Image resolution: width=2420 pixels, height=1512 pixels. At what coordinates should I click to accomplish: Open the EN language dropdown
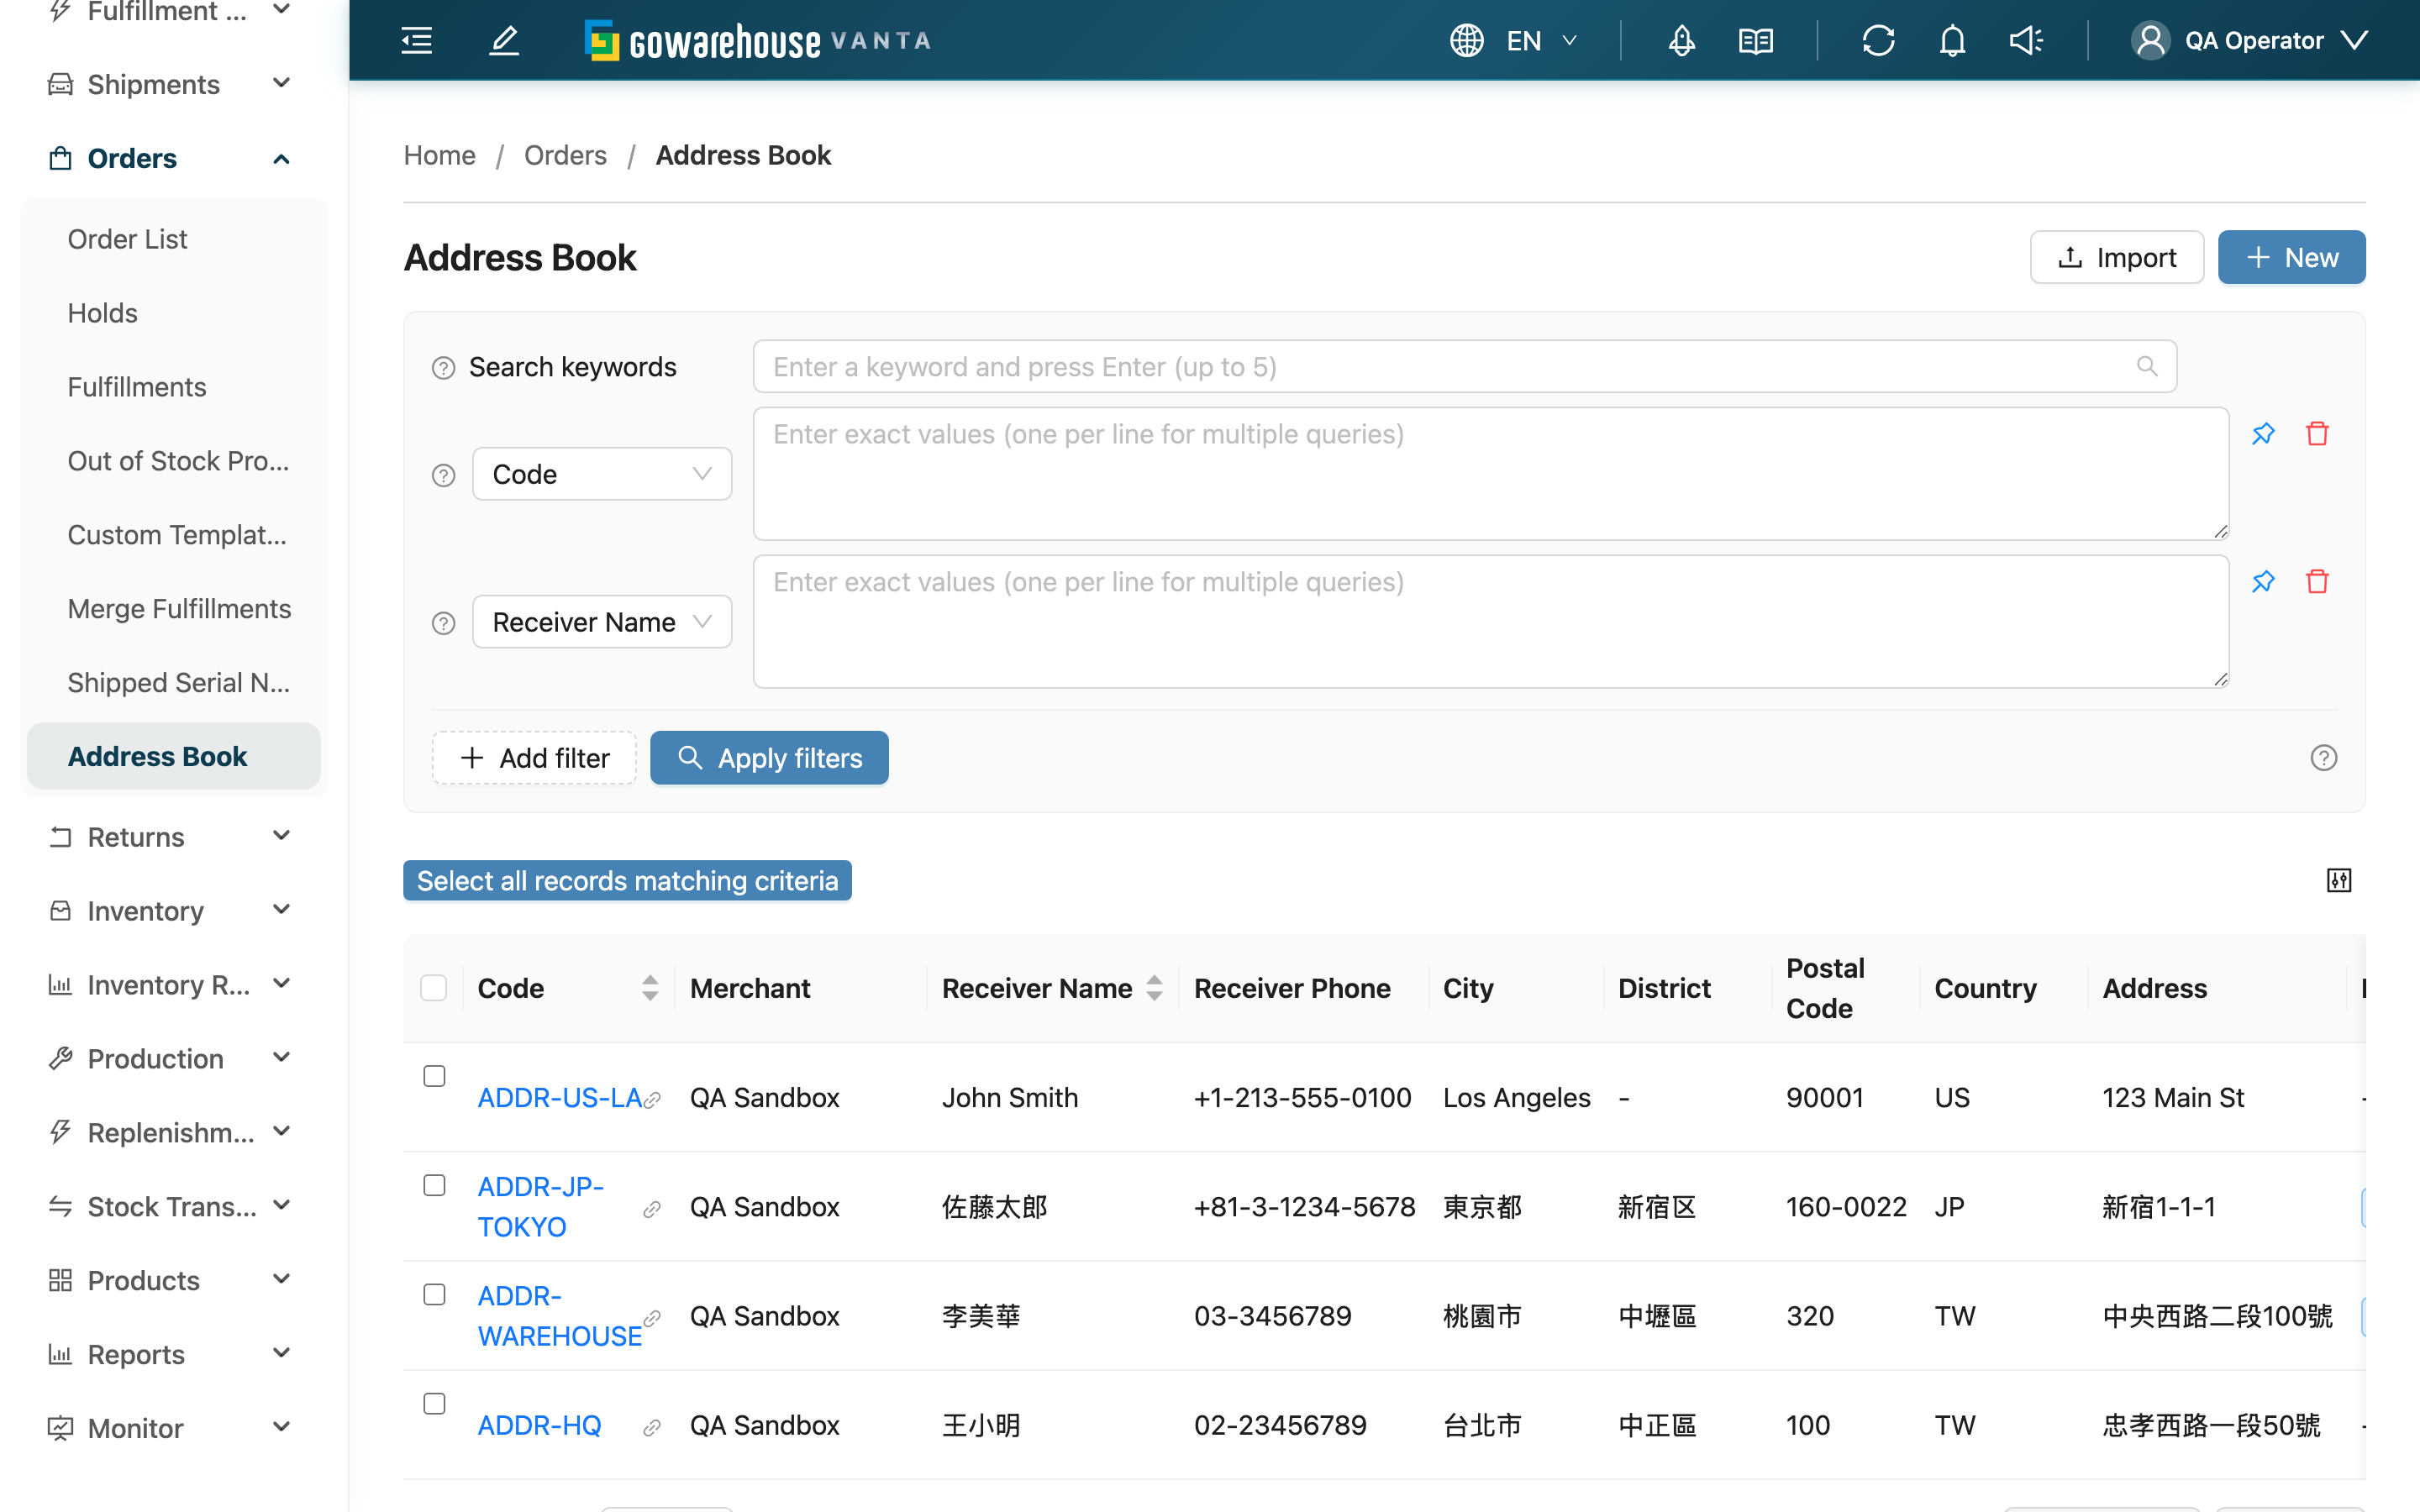pos(1541,40)
